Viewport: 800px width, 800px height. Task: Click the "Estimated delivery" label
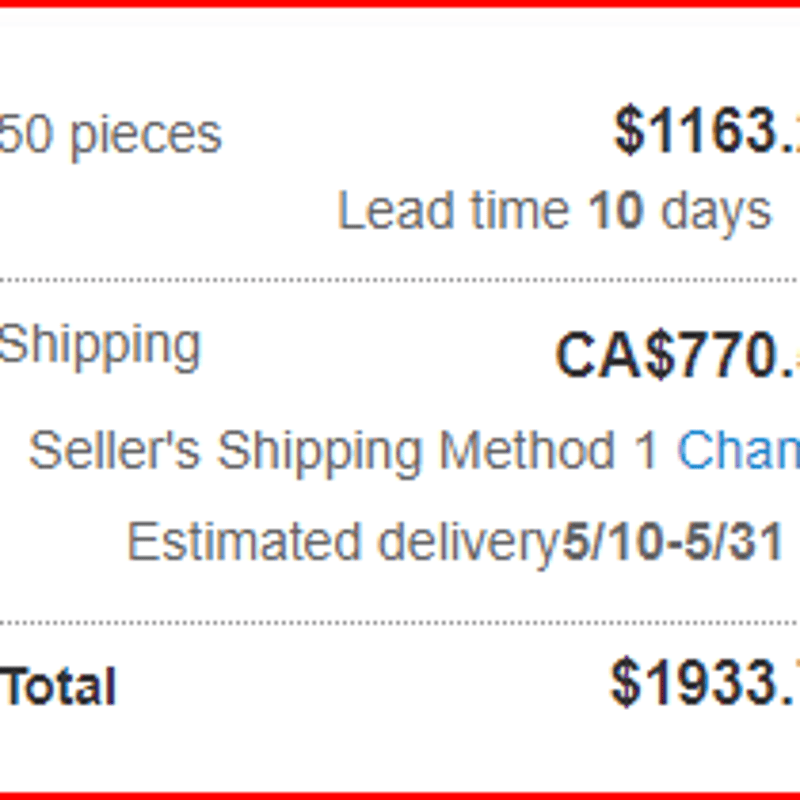click(x=340, y=543)
